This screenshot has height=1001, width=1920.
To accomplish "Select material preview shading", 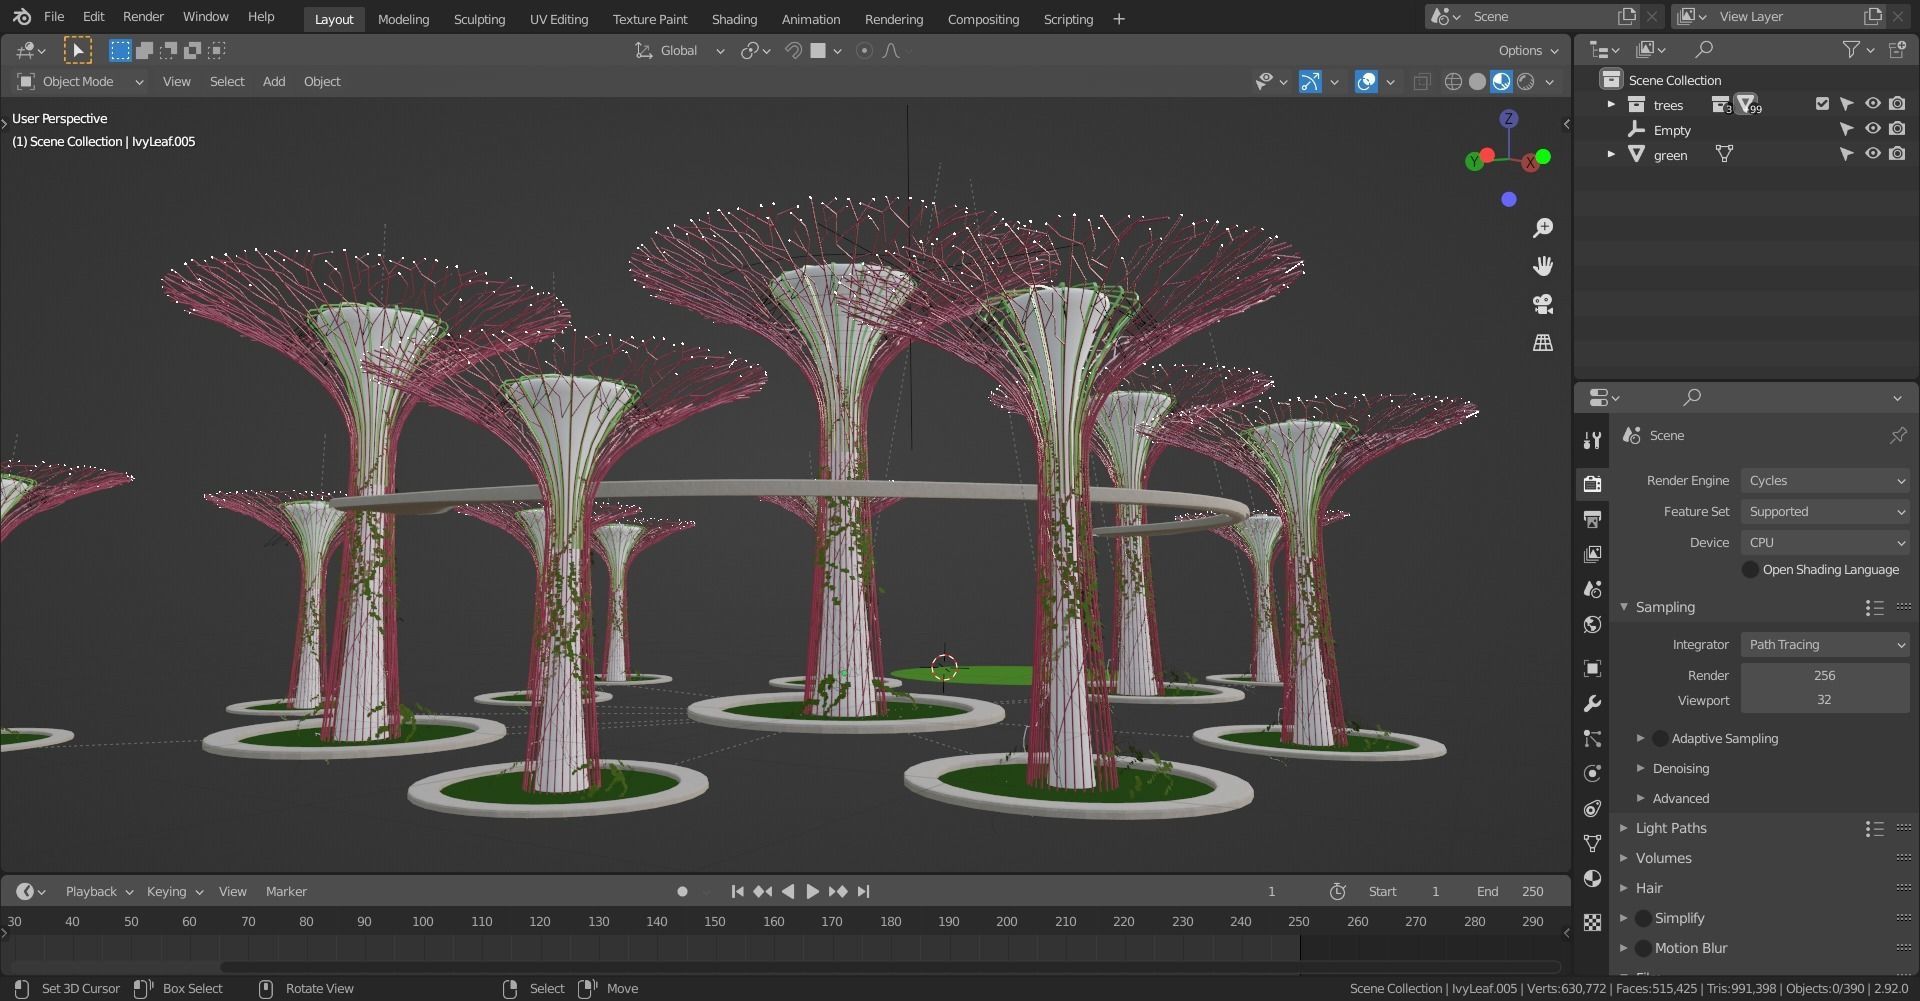I will (1501, 82).
